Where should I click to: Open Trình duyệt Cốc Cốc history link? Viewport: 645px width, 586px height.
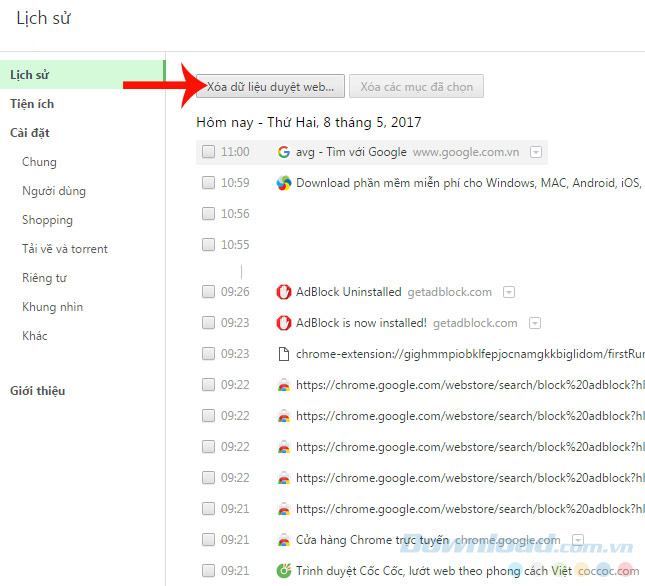click(434, 571)
